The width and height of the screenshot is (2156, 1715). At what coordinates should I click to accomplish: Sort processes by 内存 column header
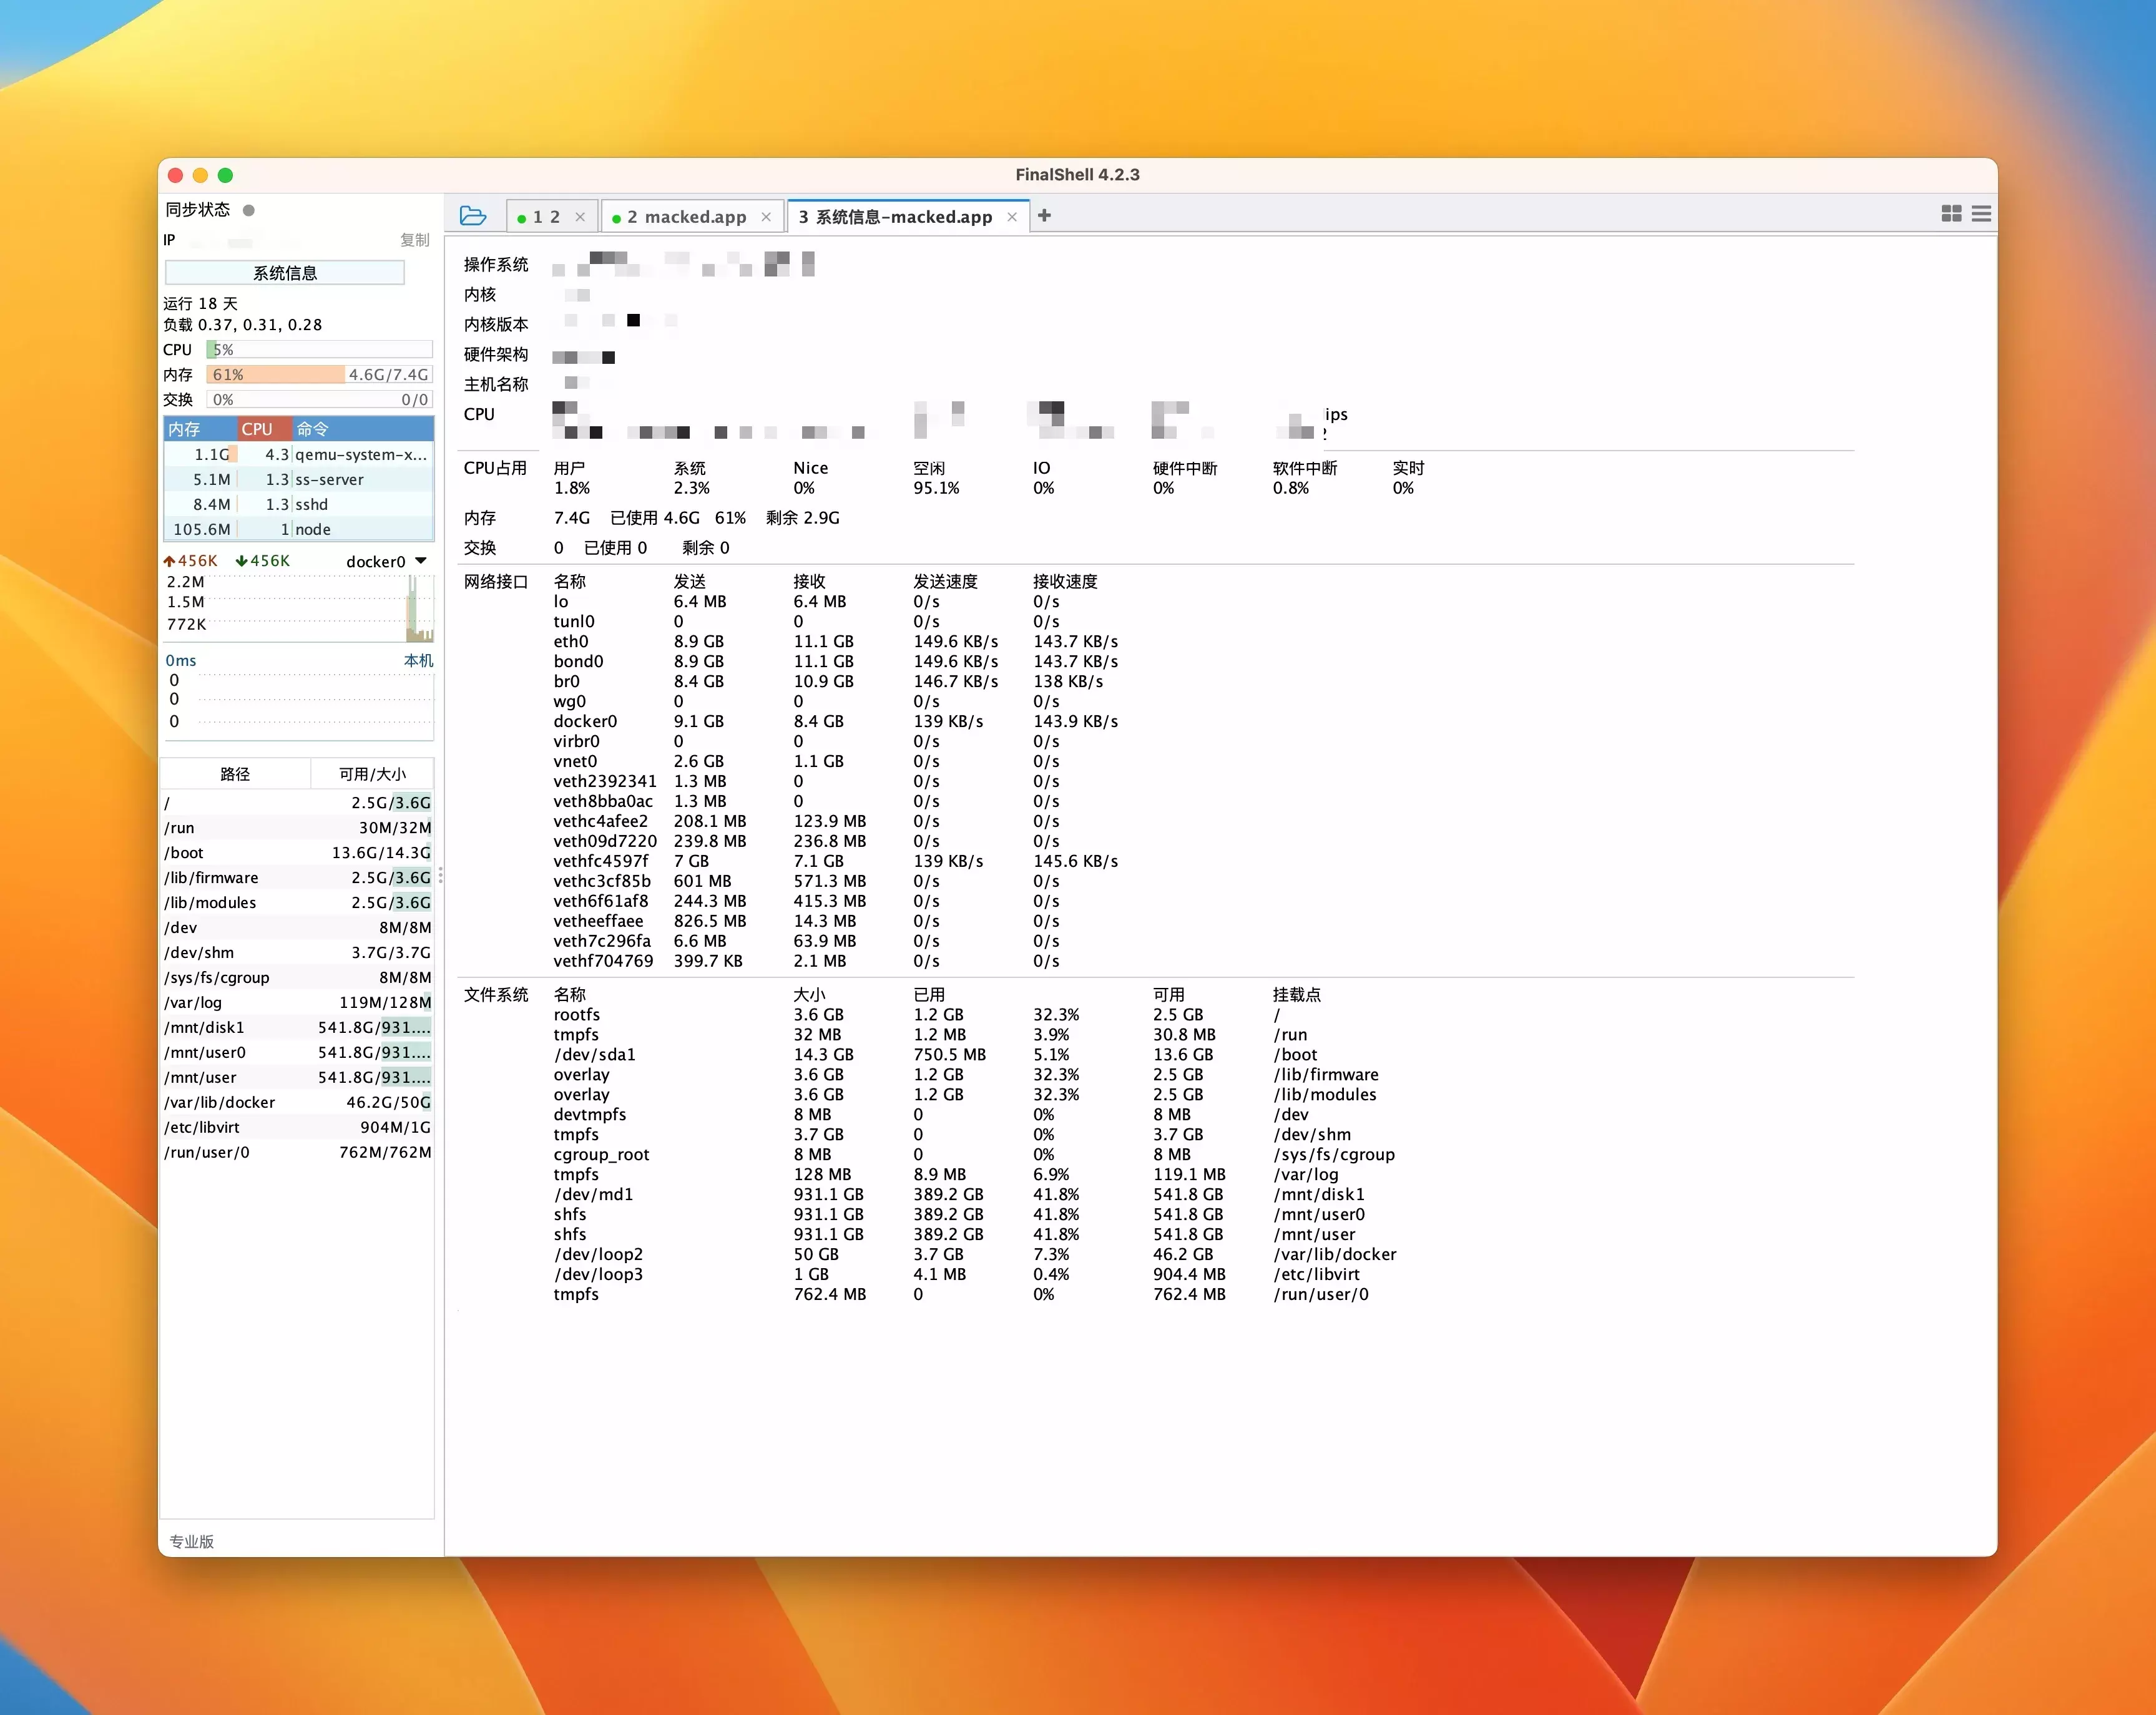click(x=185, y=429)
